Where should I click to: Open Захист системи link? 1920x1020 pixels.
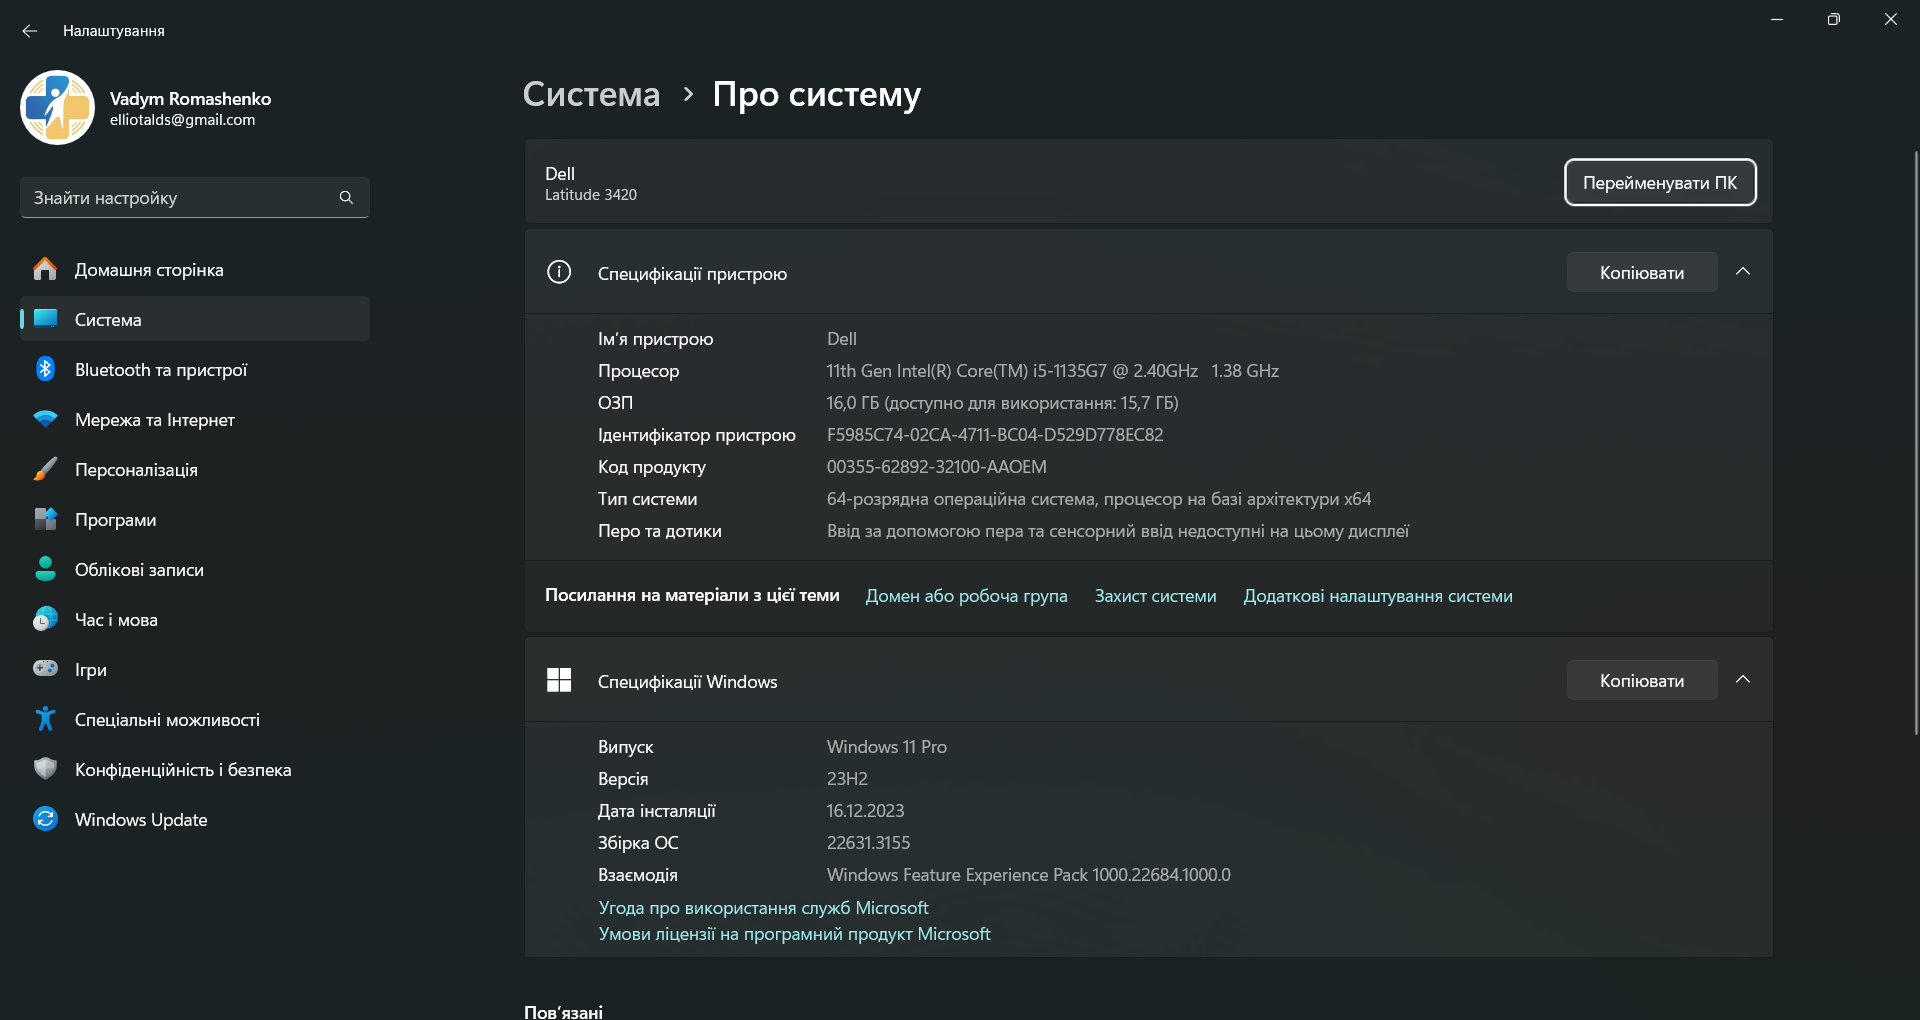pyautogui.click(x=1155, y=596)
